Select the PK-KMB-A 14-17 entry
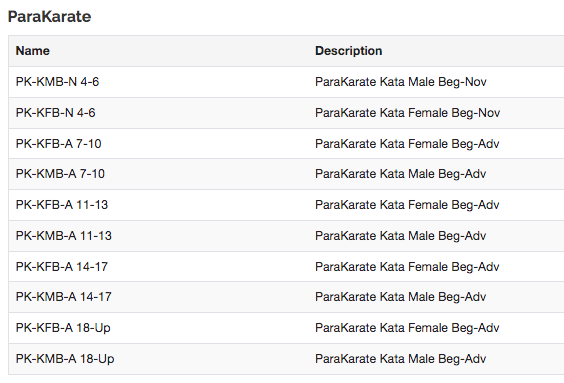Screen dimensions: 564x383 click(x=64, y=297)
